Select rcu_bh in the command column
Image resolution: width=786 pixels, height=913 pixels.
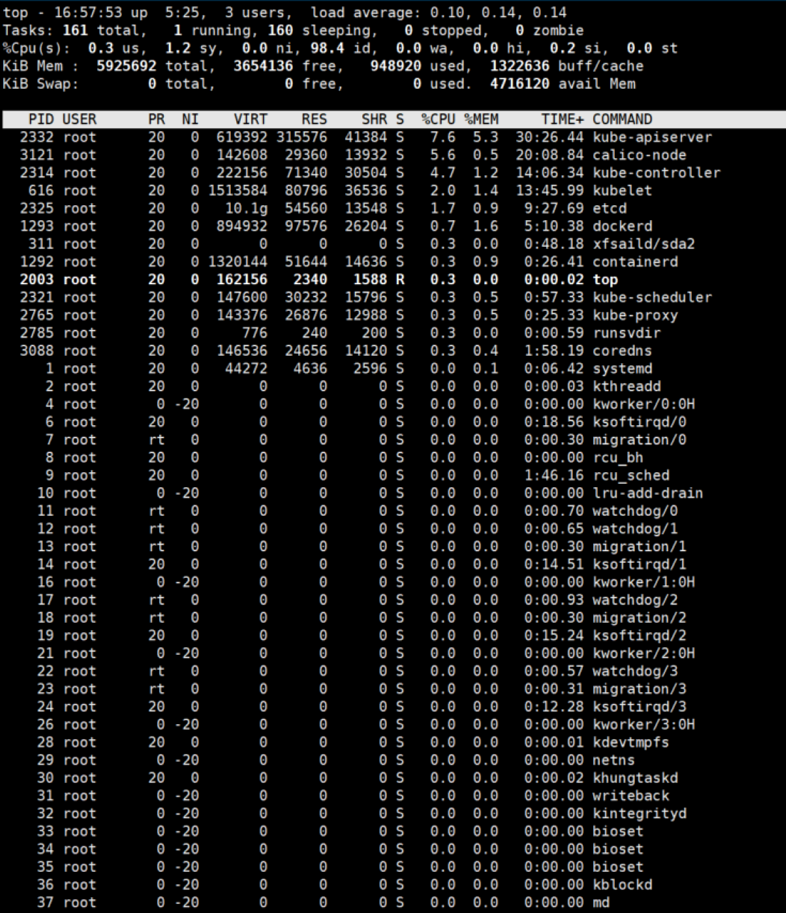click(x=618, y=458)
